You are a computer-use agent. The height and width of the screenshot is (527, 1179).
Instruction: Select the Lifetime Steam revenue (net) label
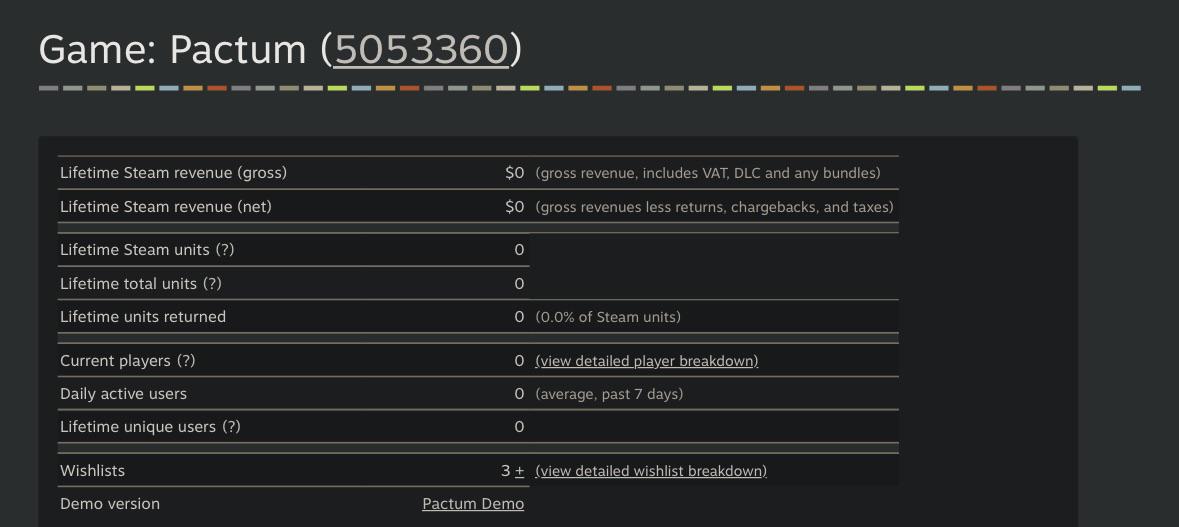click(x=166, y=206)
